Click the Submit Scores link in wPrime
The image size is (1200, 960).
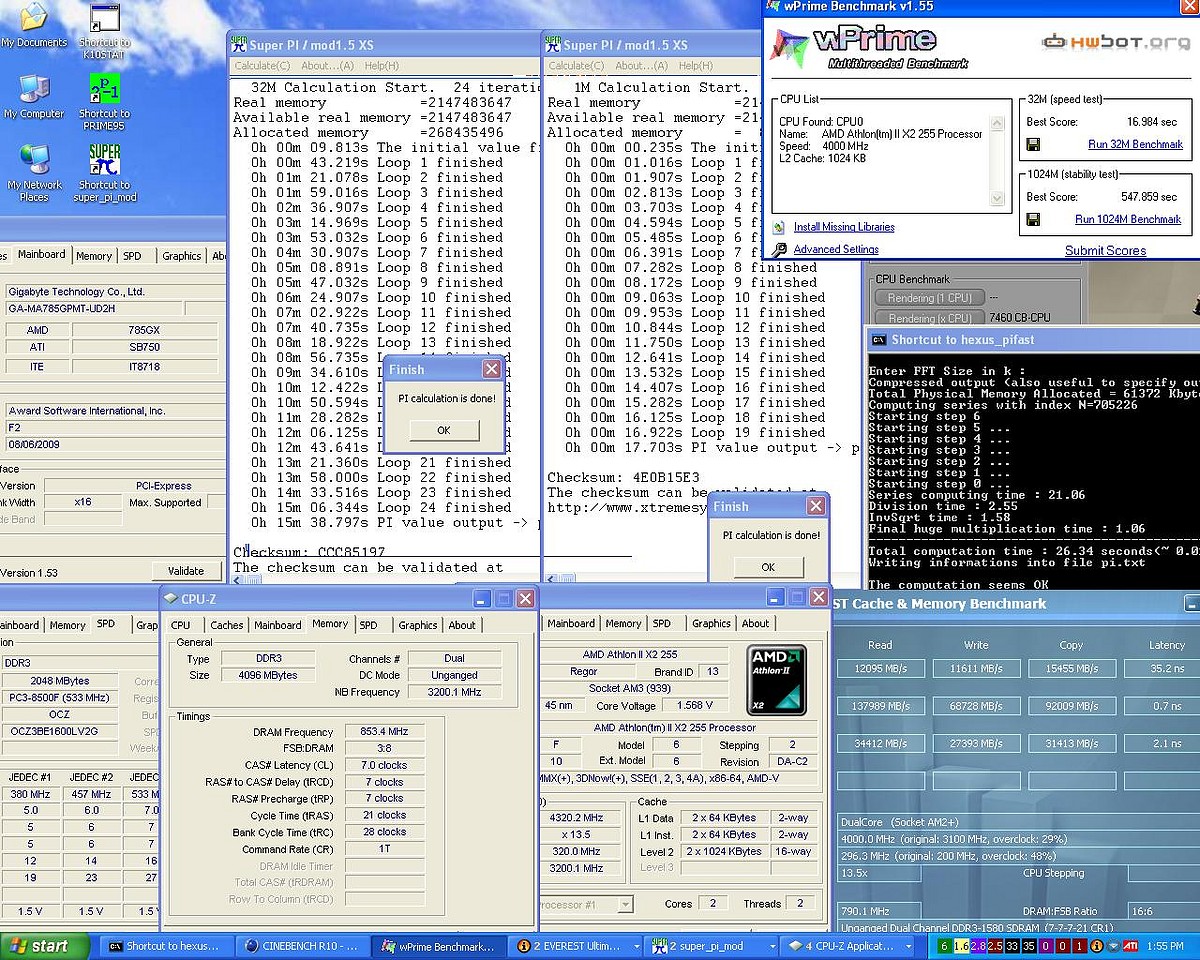tap(1105, 250)
